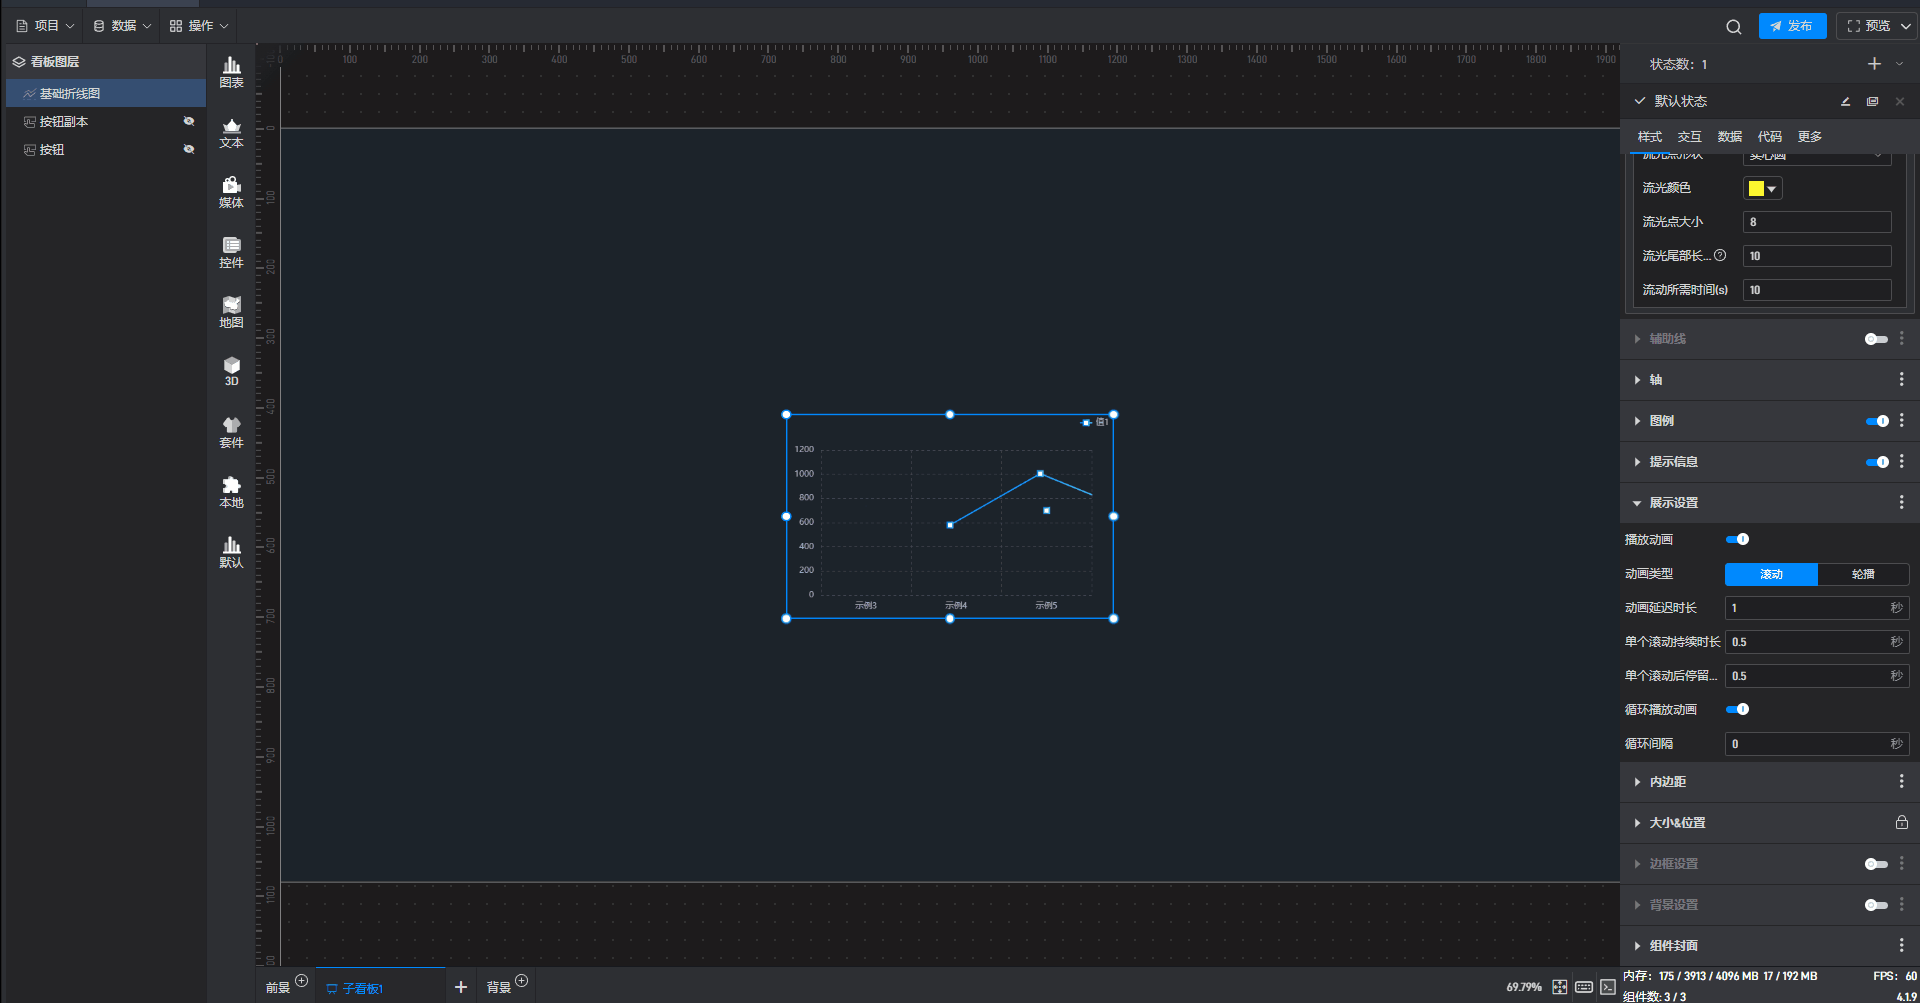Toggle the 播放动画 switch
This screenshot has width=1920, height=1003.
1737,539
